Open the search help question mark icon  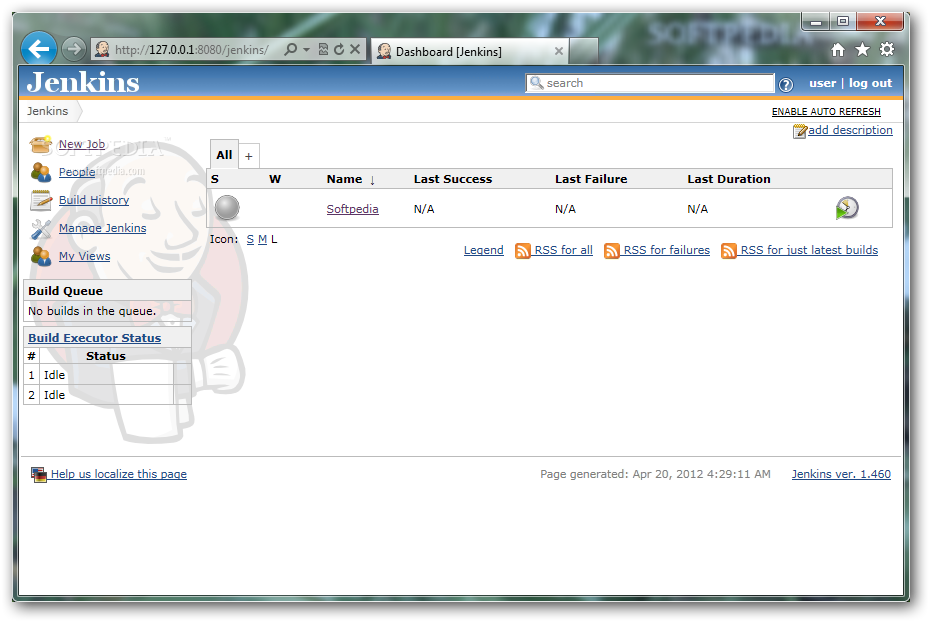click(x=785, y=85)
